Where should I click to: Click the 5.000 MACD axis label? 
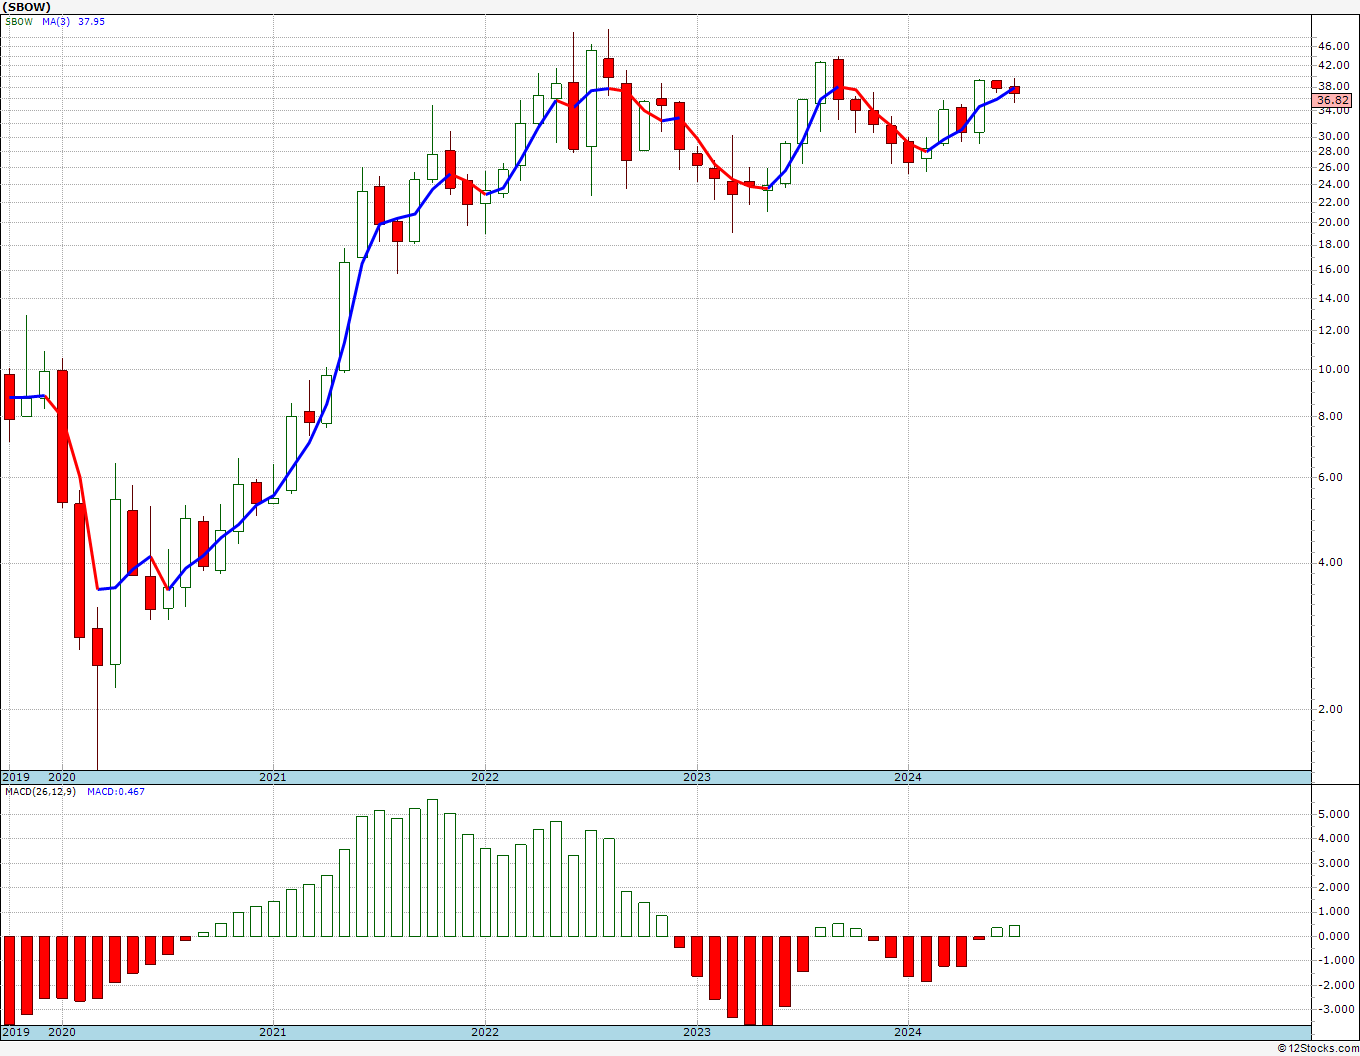tap(1335, 814)
